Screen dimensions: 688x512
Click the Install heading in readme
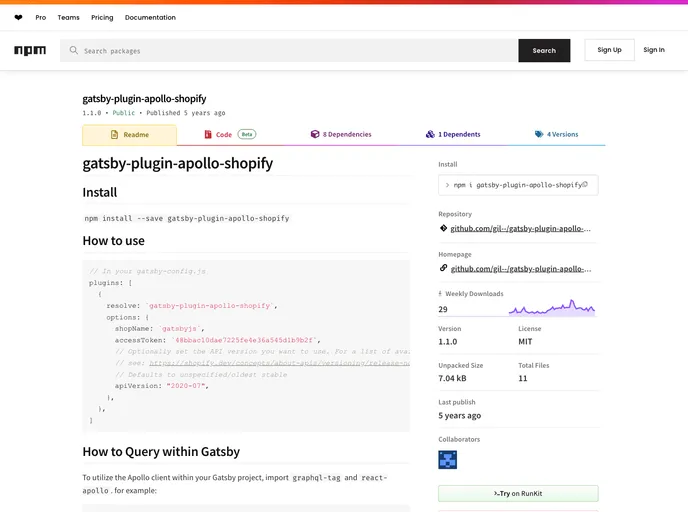[x=100, y=192]
